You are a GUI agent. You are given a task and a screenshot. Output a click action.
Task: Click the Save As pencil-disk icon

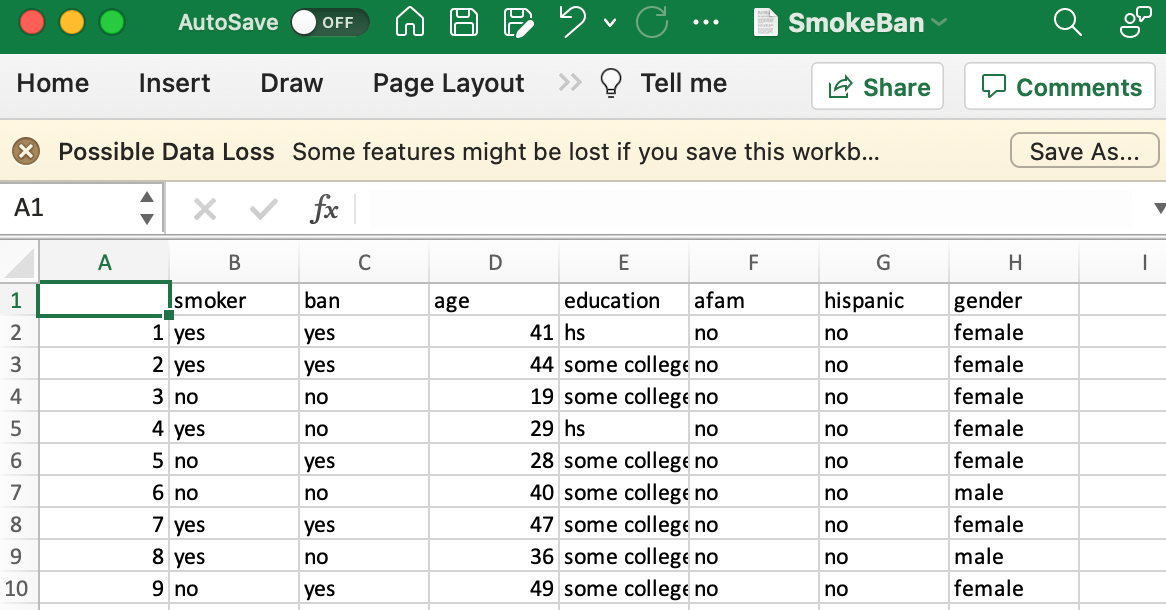[518, 22]
